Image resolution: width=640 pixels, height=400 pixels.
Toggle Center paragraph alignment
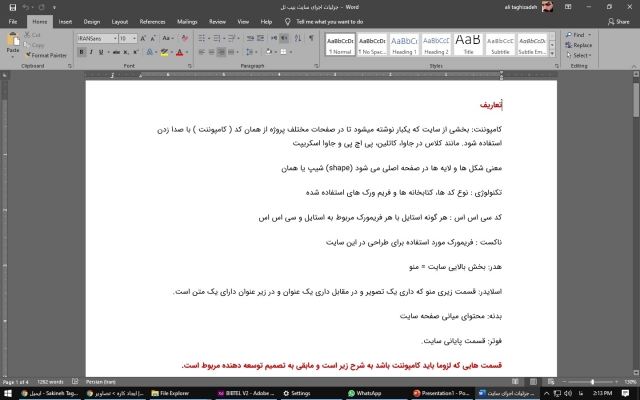point(211,52)
